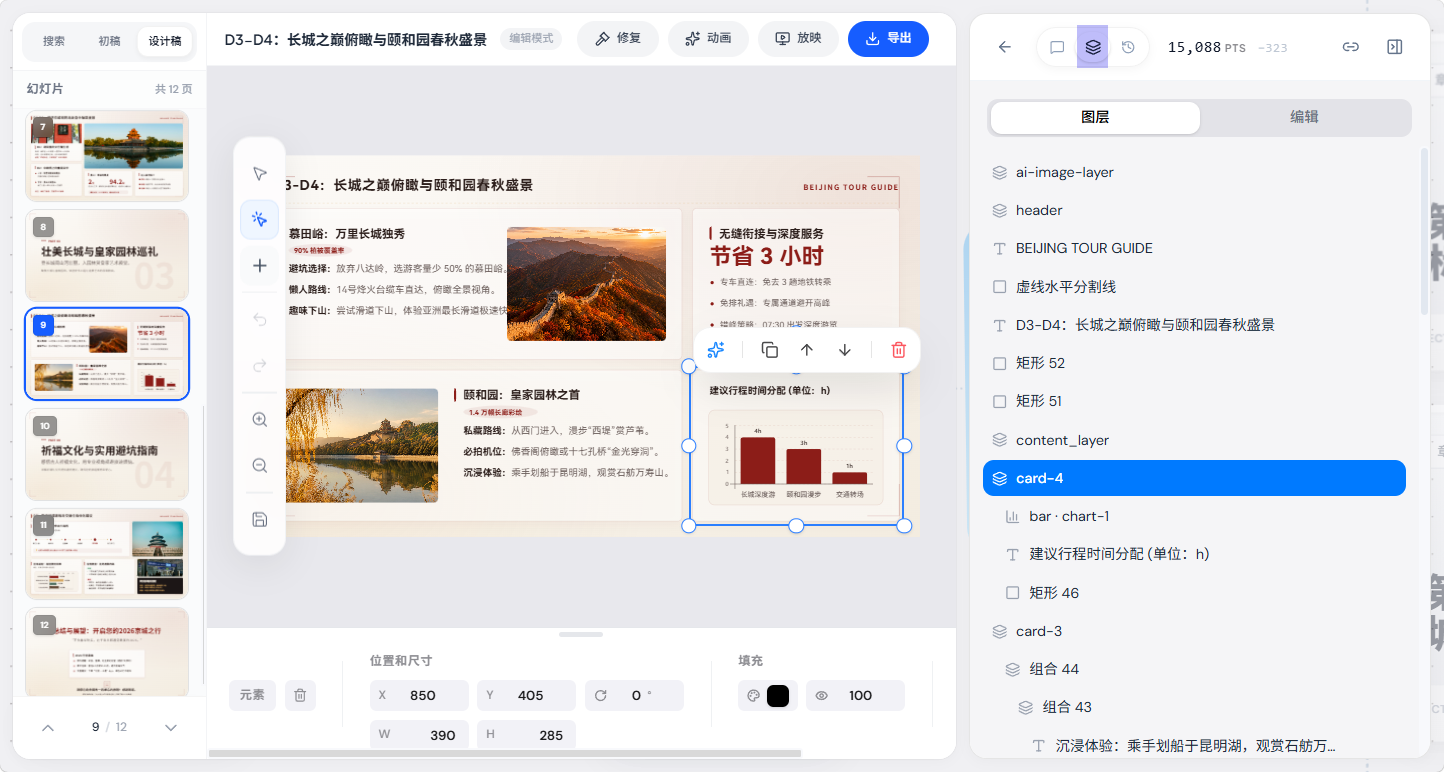Screen dimensions: 1444x772
Task: Click the 编辑模式 badge
Action: 531,38
